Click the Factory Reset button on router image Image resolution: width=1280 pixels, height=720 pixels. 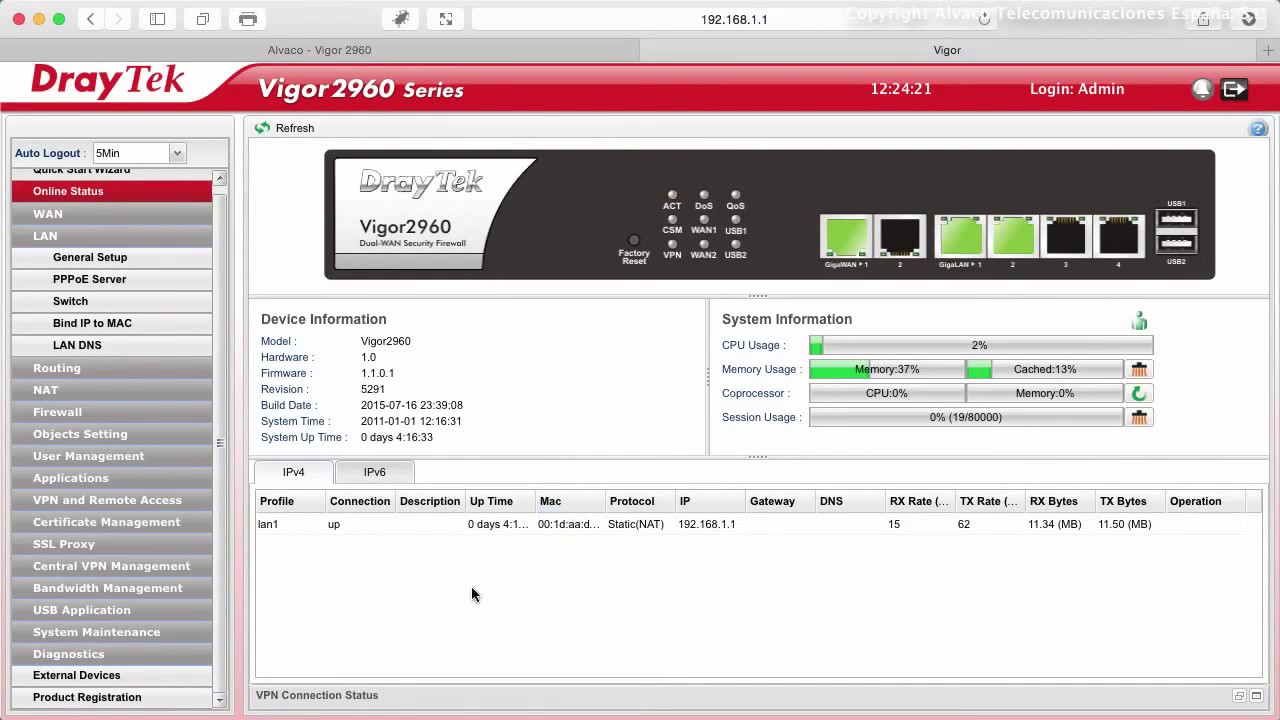point(633,240)
